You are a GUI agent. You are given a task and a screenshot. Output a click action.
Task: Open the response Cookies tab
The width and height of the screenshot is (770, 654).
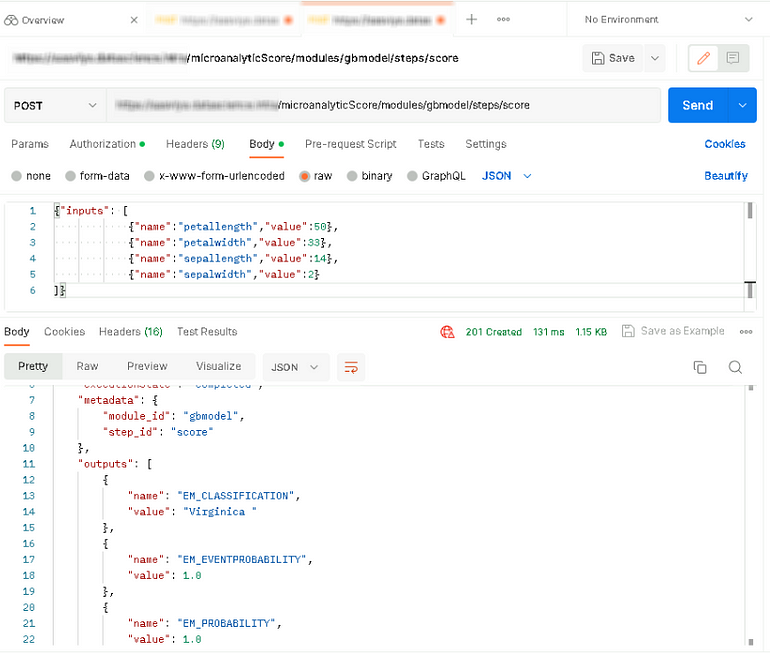tap(64, 332)
